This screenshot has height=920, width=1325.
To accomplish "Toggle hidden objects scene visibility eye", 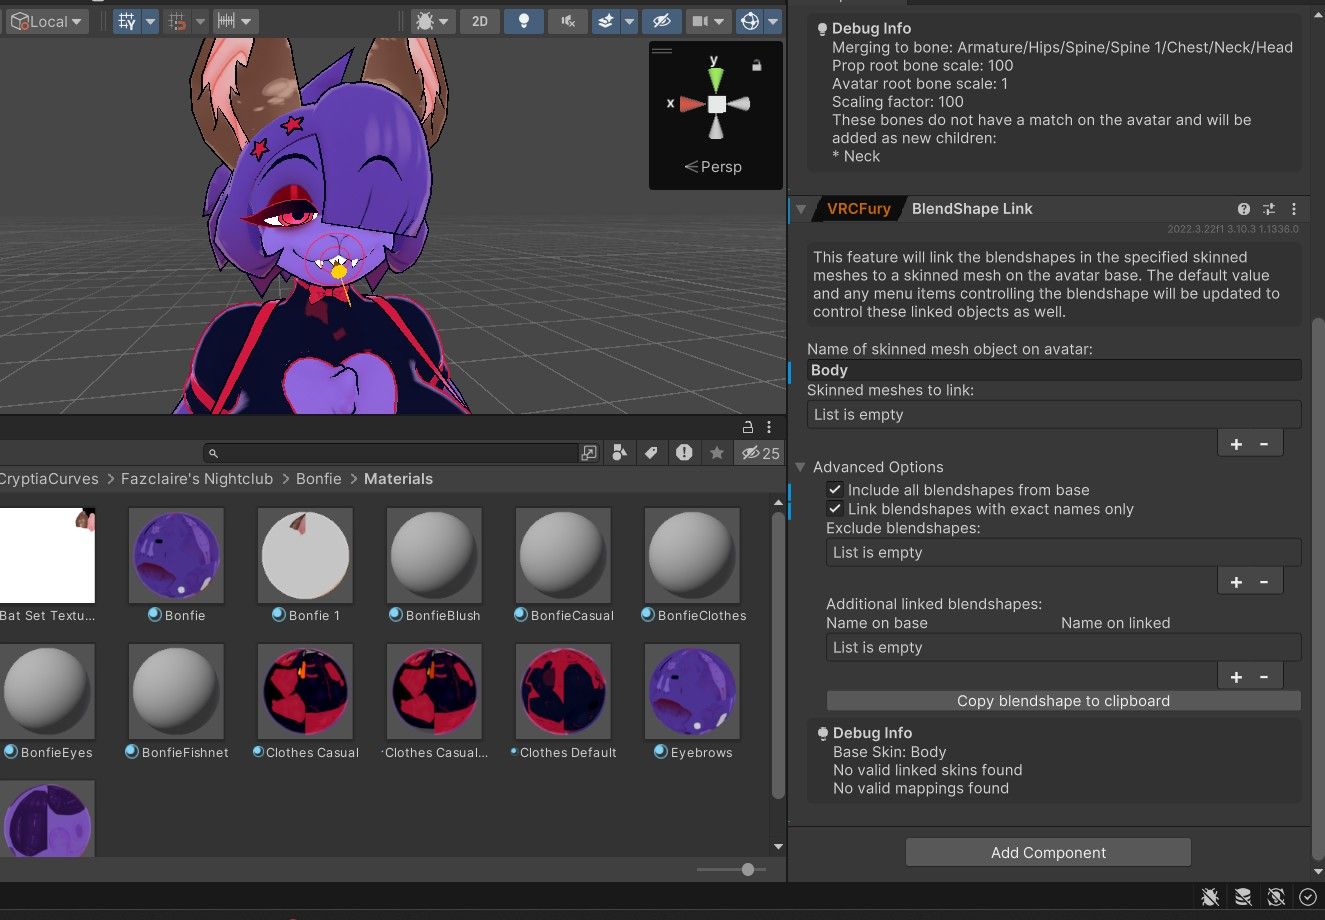I will point(661,21).
